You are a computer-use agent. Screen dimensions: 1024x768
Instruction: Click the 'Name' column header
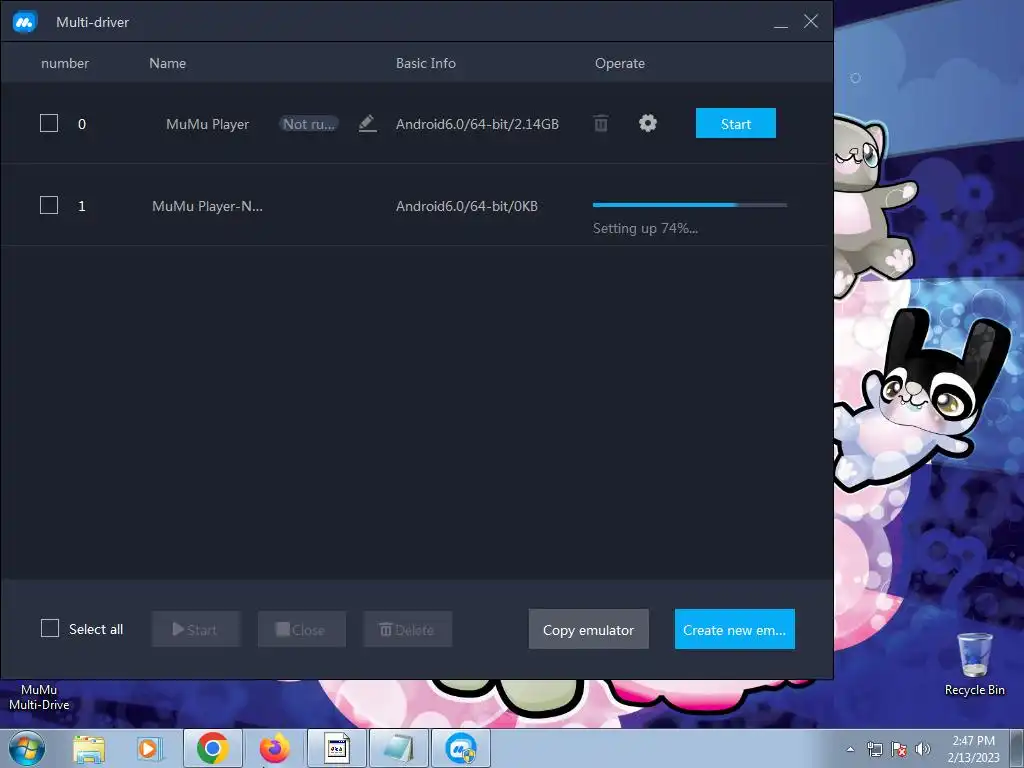167,63
